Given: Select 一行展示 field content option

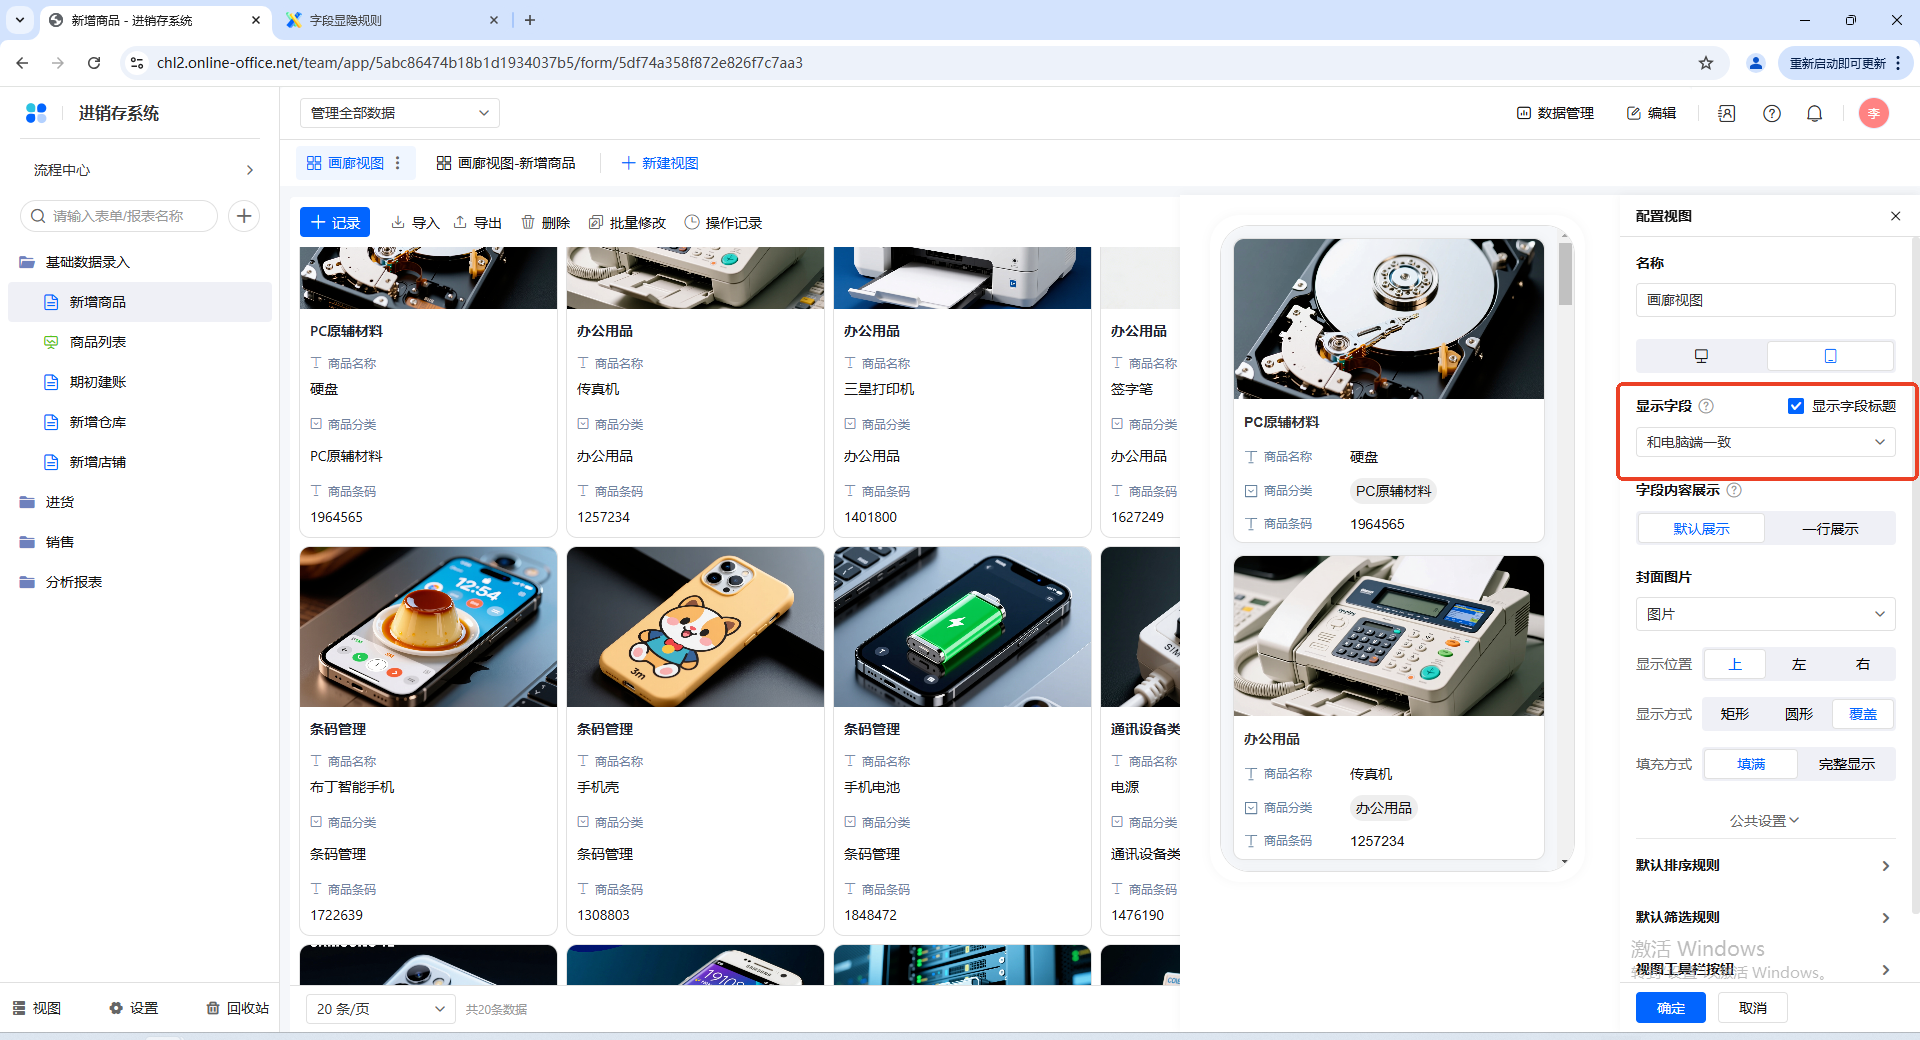Looking at the screenshot, I should coord(1829,529).
